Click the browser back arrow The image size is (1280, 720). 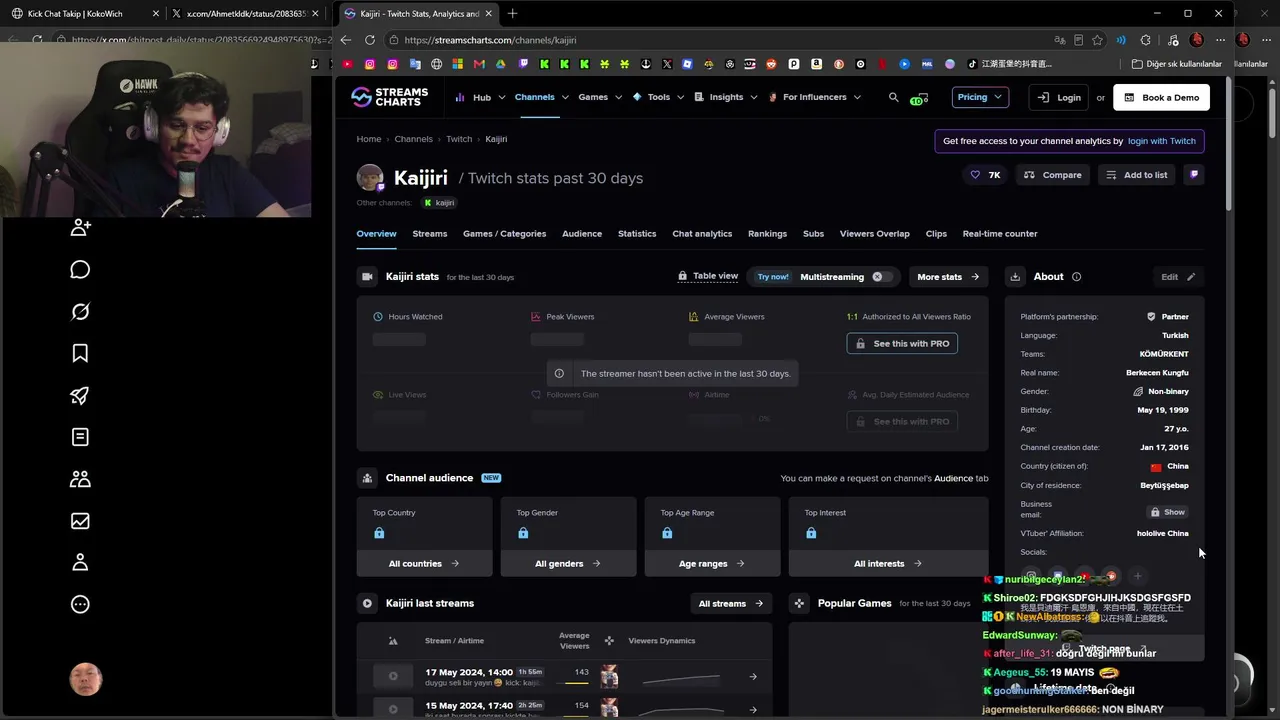click(x=346, y=40)
